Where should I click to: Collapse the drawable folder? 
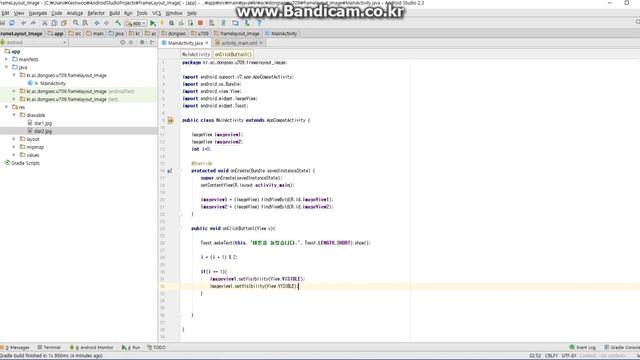point(14,115)
